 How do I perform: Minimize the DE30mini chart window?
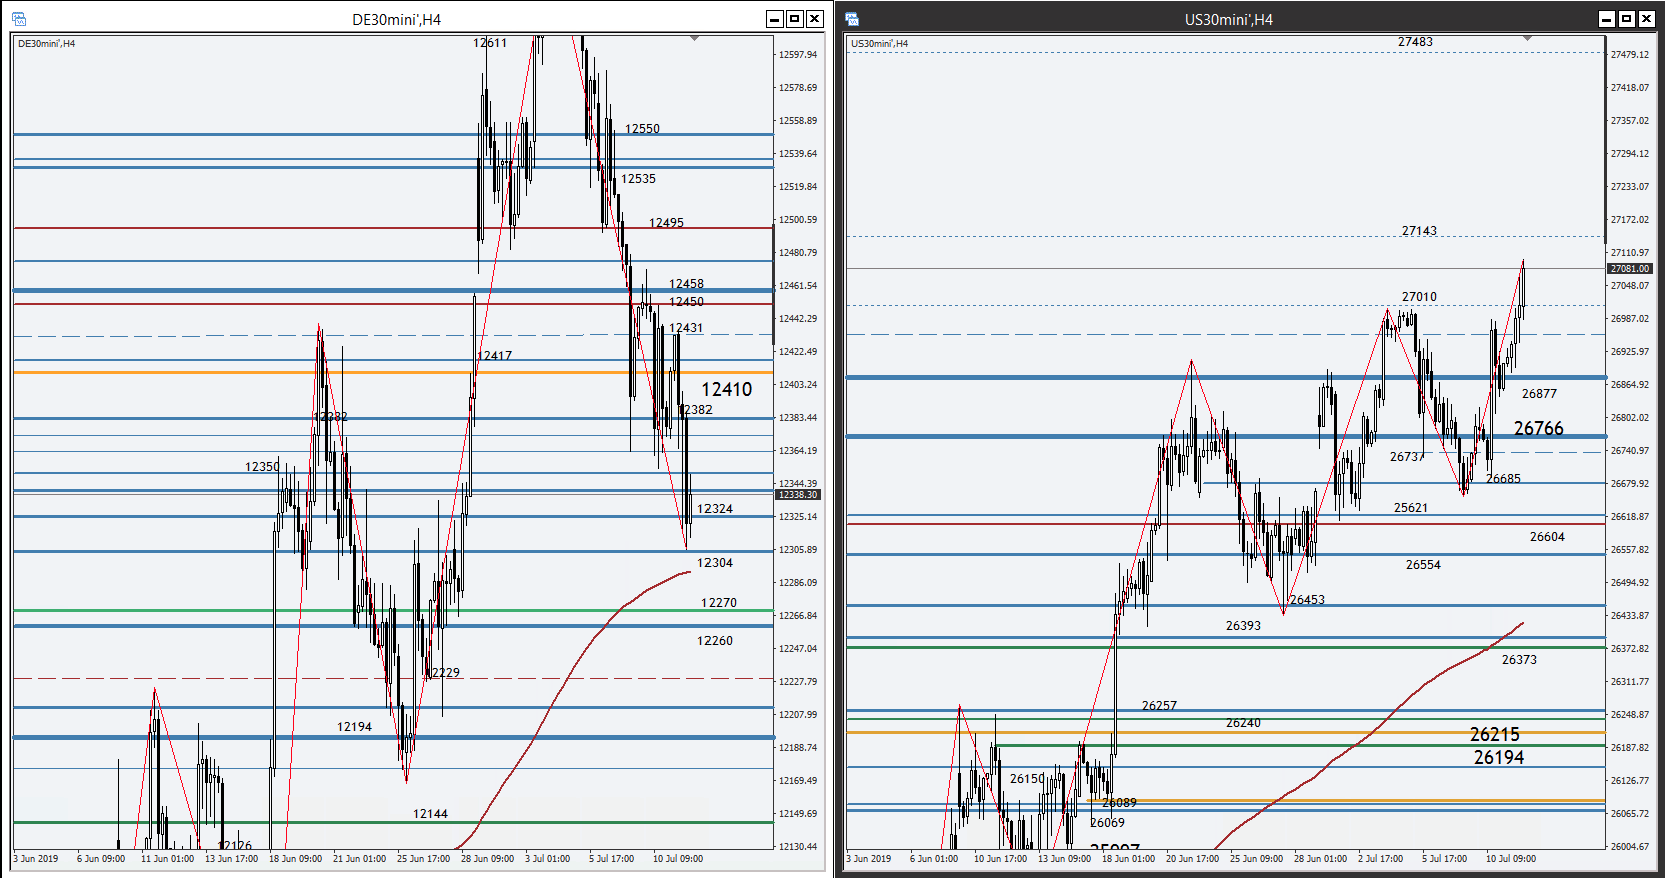coord(774,19)
